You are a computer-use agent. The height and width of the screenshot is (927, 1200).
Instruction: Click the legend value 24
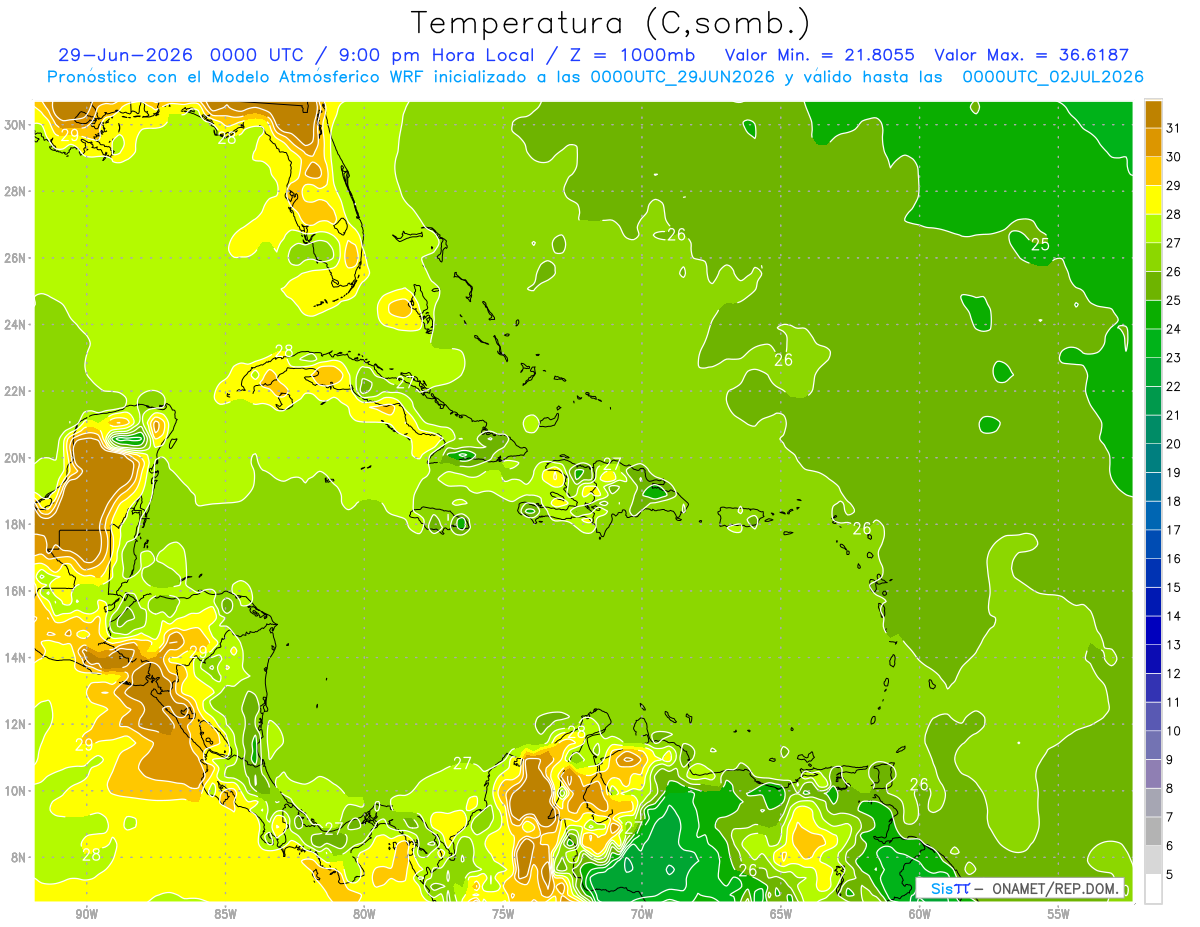pos(1174,329)
